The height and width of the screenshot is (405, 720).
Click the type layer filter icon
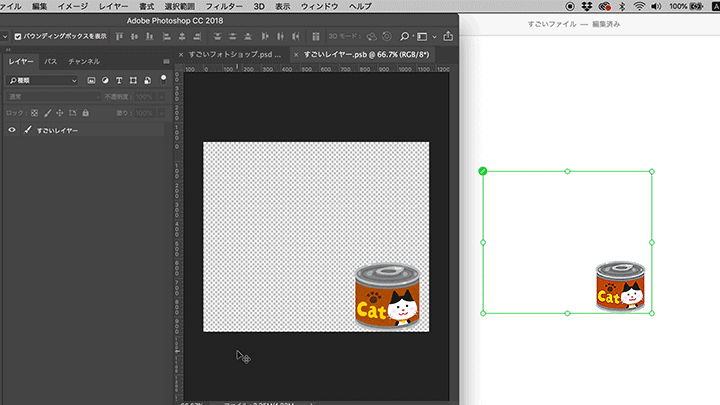coord(119,80)
